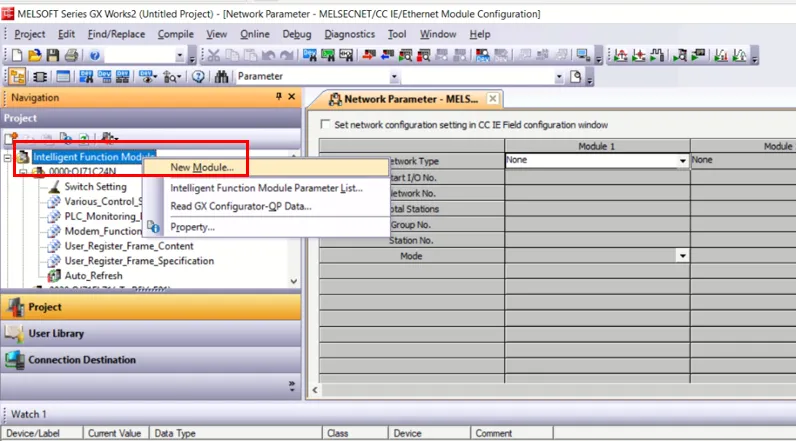Open the empty combo box beside Parameter
The image size is (796, 441).
[x=558, y=77]
